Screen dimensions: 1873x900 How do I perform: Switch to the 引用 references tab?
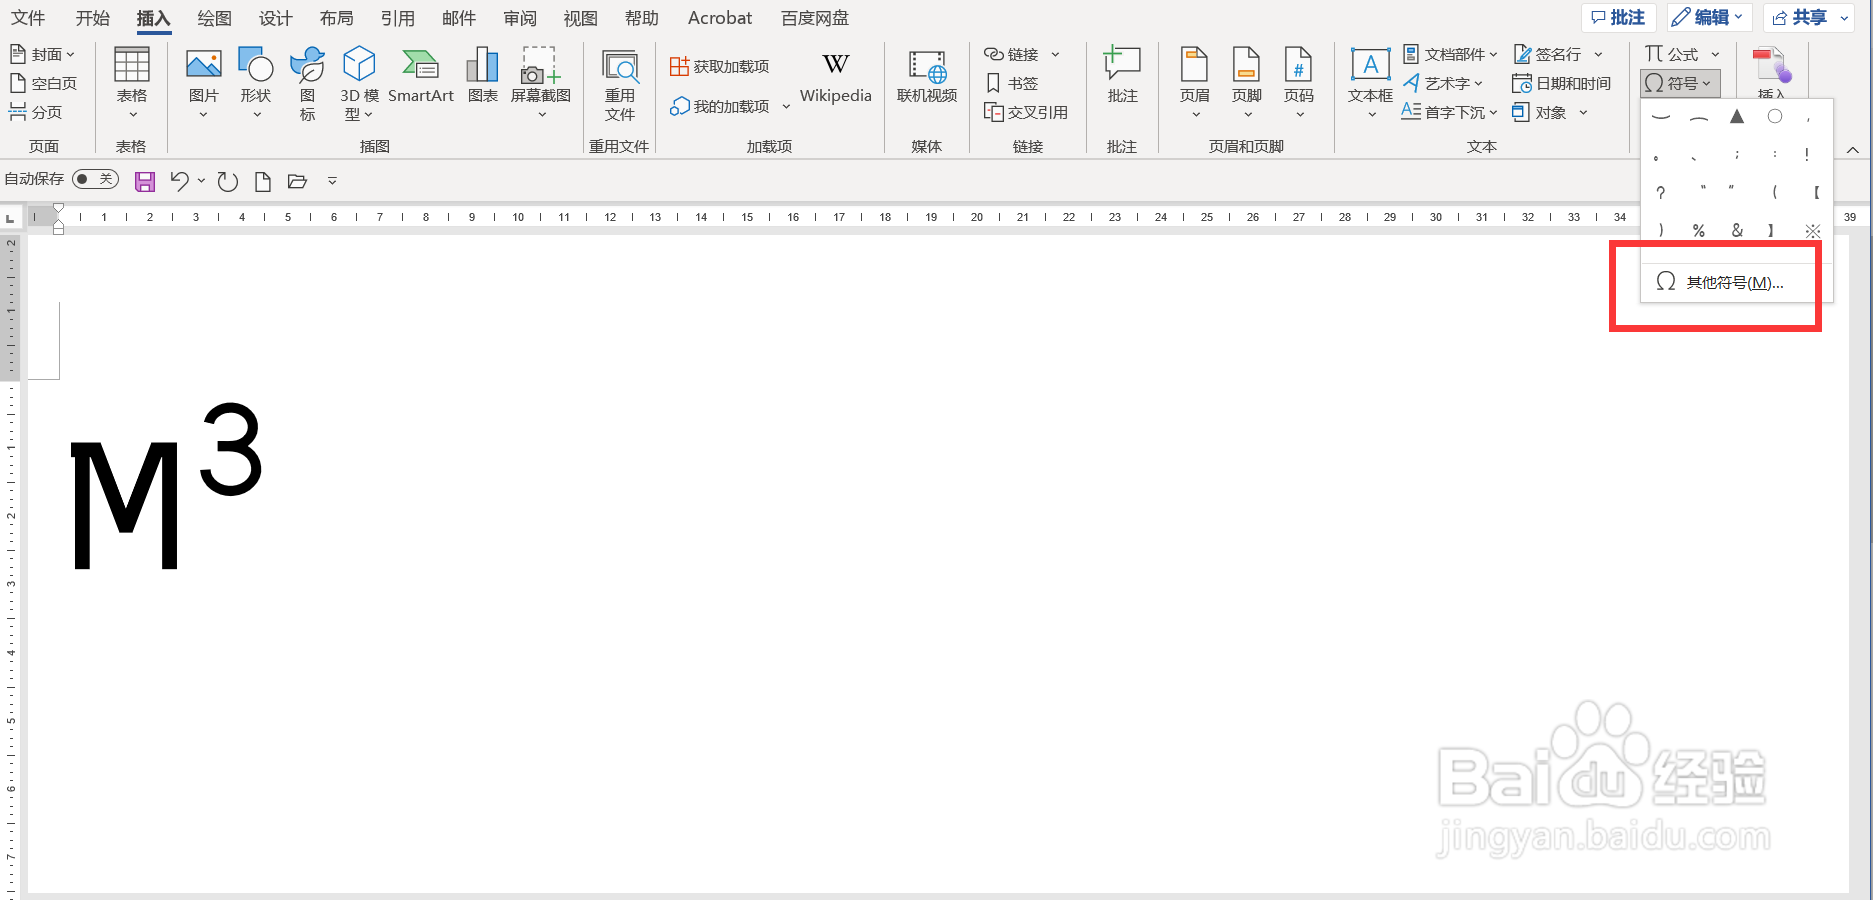(x=397, y=18)
